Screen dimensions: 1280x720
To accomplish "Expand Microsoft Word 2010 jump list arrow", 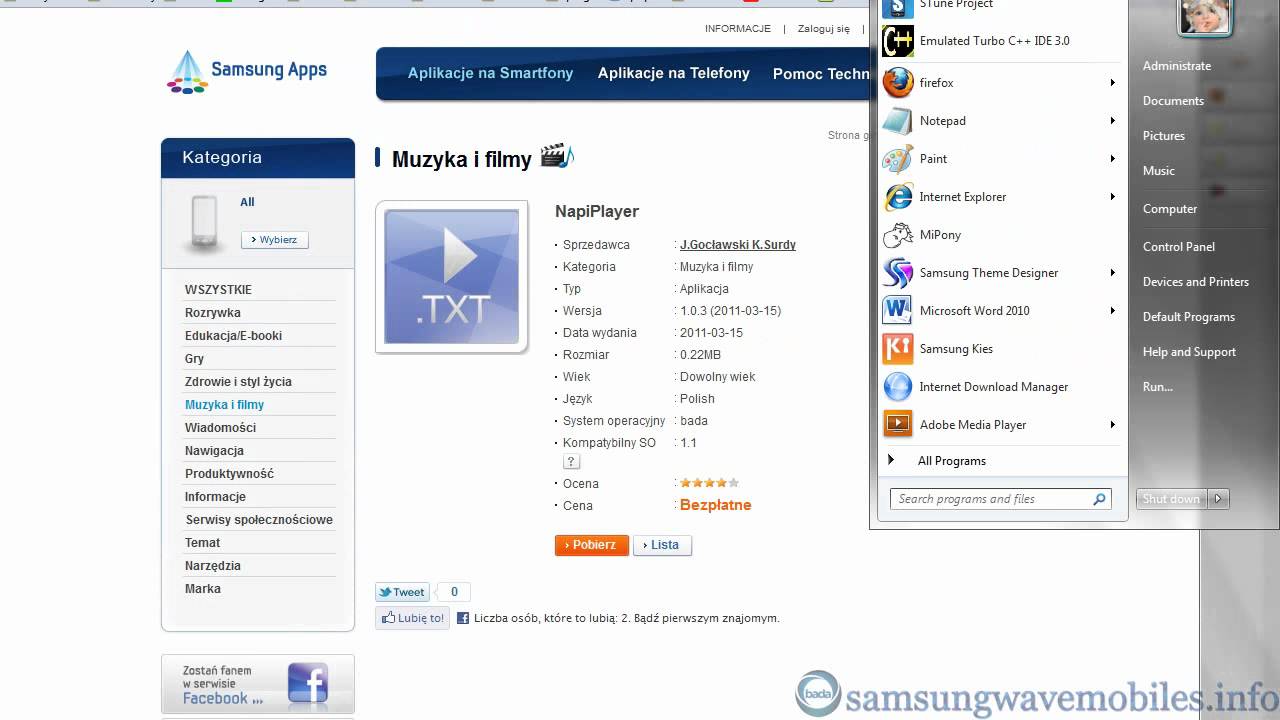I will click(x=1112, y=311).
